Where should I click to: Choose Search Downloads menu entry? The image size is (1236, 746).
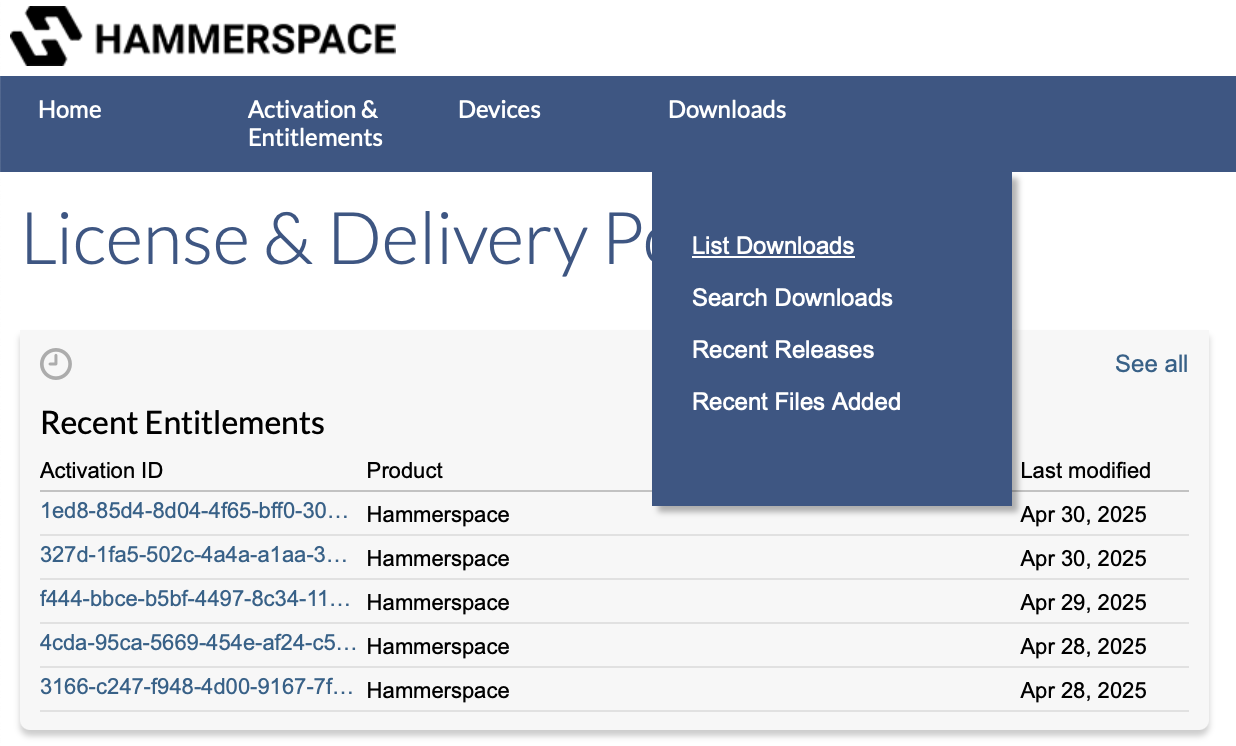[792, 298]
